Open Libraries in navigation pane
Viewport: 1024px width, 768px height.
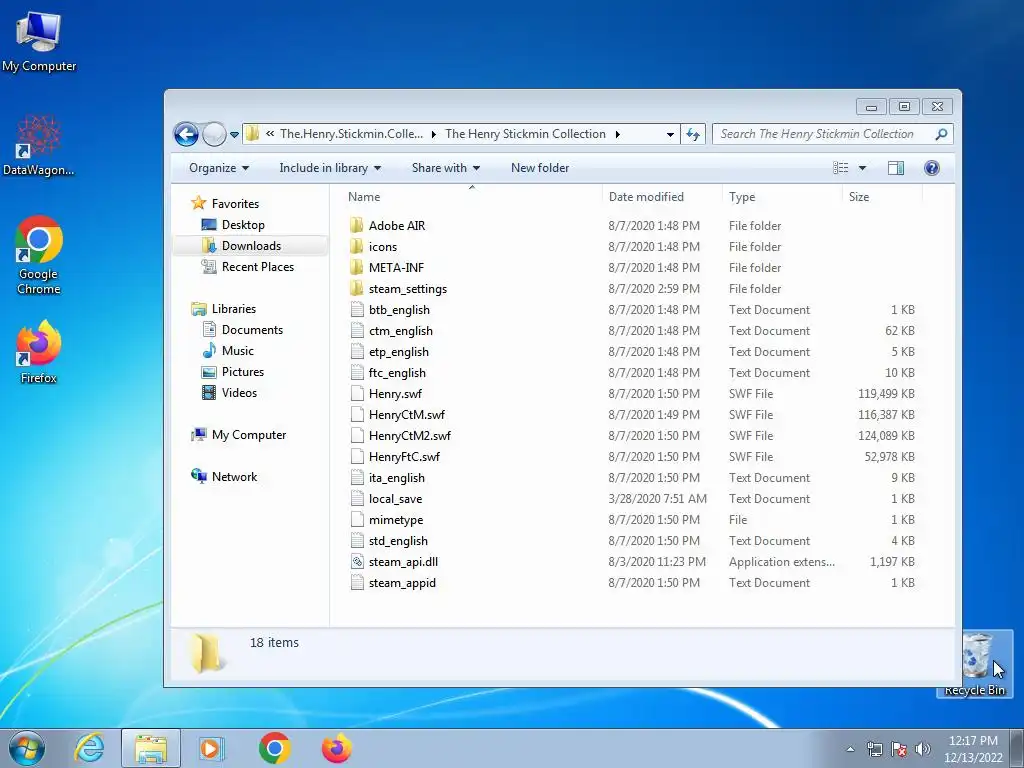coord(233,309)
